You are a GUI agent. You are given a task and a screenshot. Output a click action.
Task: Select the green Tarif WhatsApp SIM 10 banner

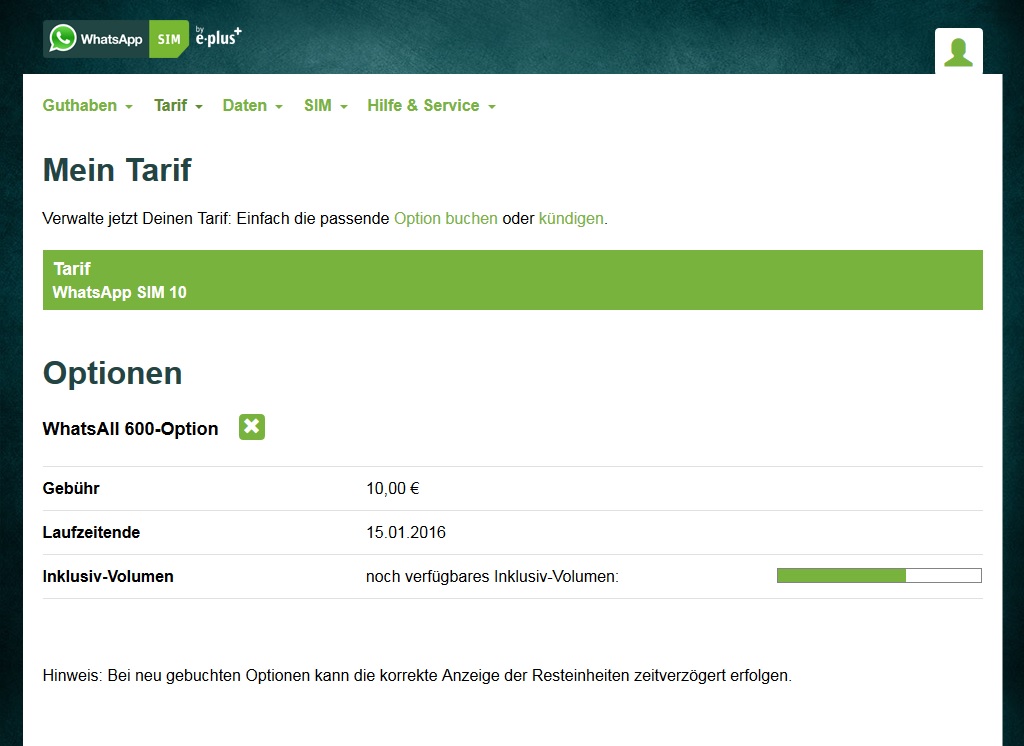(512, 280)
